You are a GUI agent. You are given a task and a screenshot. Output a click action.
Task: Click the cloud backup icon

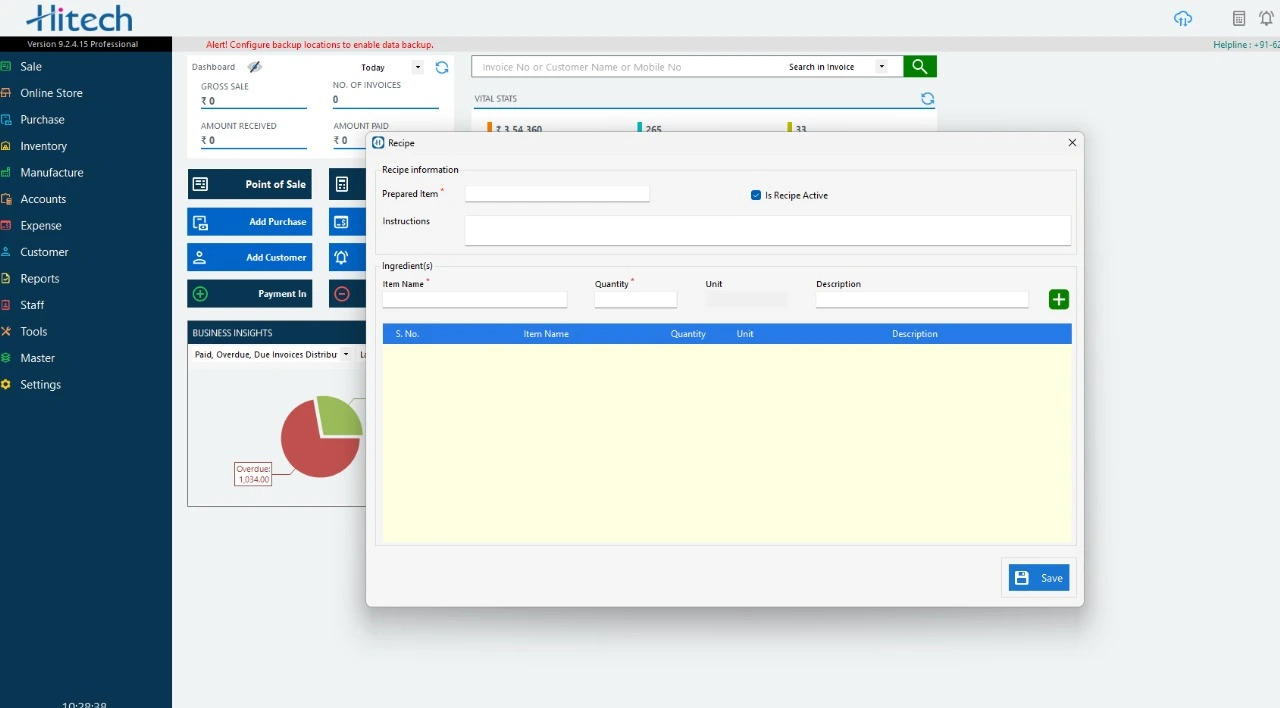(x=1183, y=19)
